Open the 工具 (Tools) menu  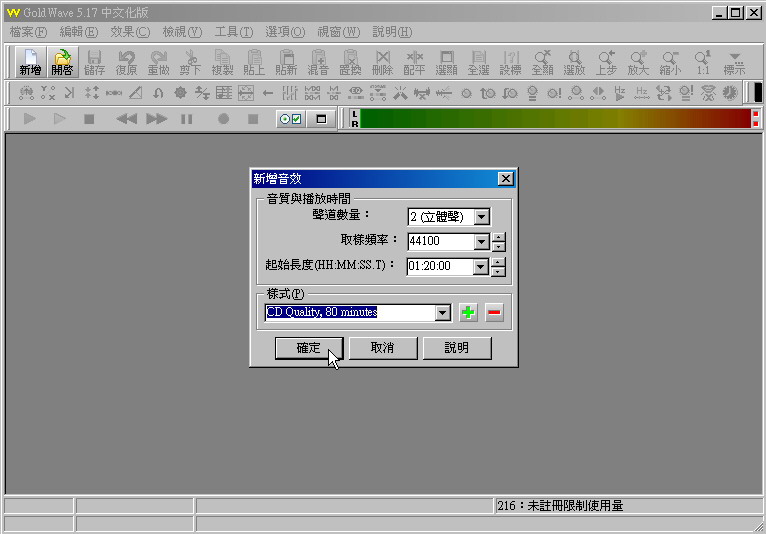233,32
